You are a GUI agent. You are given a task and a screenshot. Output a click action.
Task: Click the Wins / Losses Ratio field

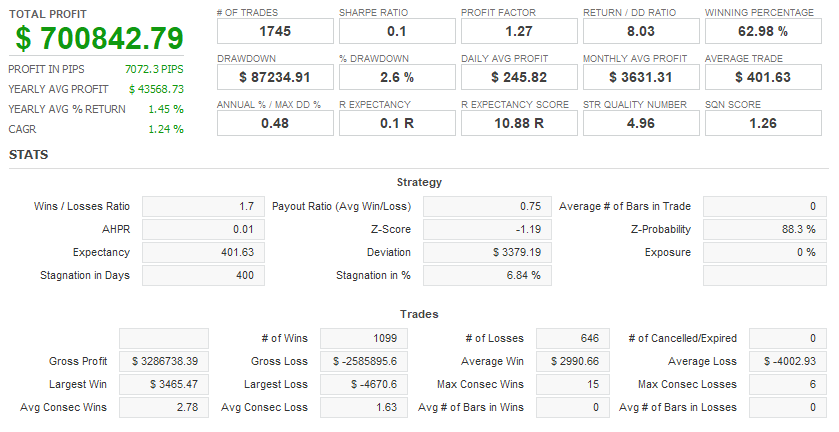pyautogui.click(x=203, y=207)
